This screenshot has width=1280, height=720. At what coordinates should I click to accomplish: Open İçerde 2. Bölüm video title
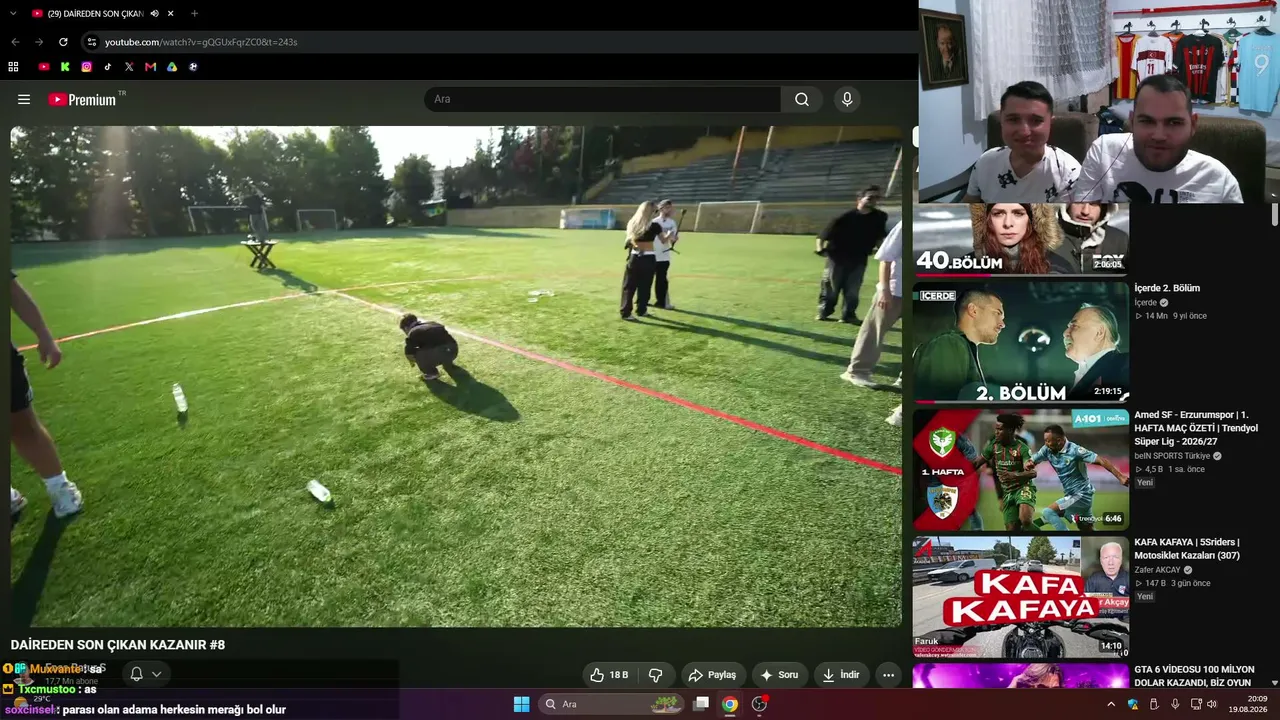(x=1167, y=288)
